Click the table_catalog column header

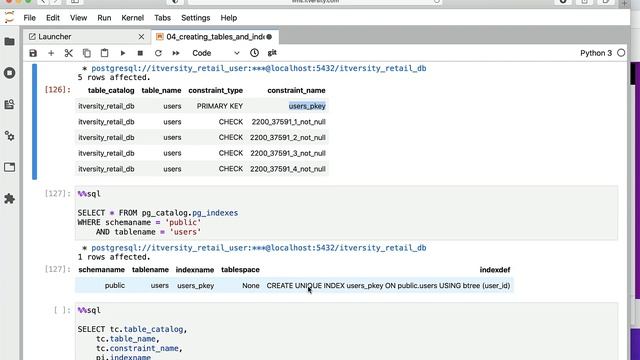point(111,91)
